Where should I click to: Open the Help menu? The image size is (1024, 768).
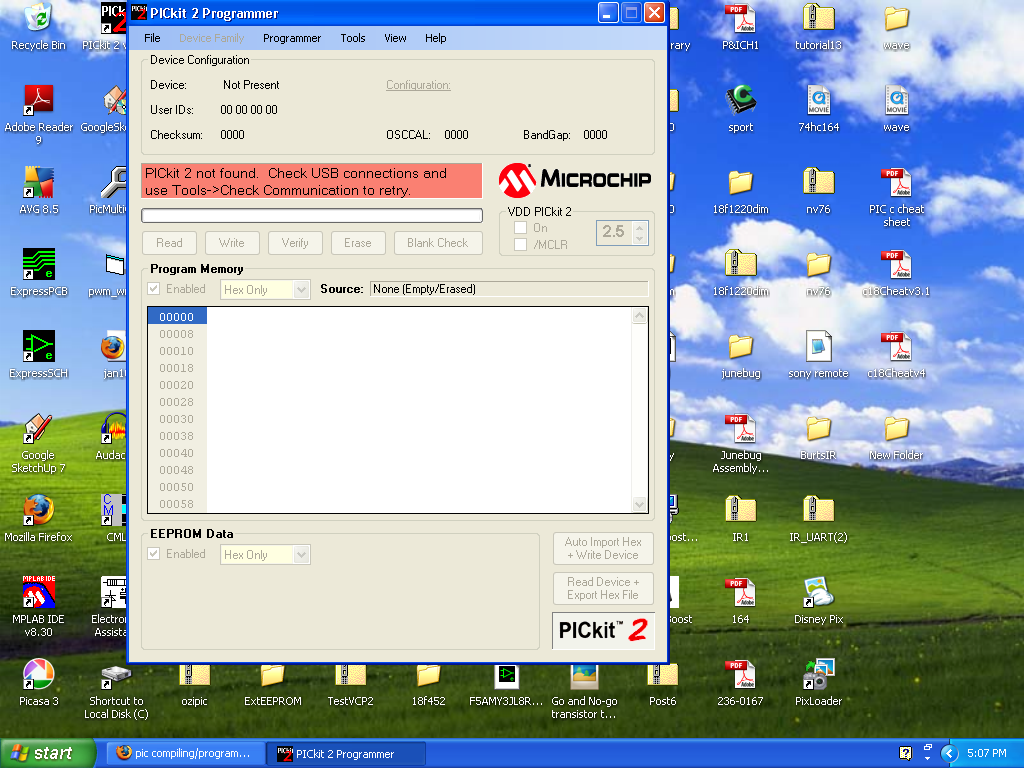[436, 38]
